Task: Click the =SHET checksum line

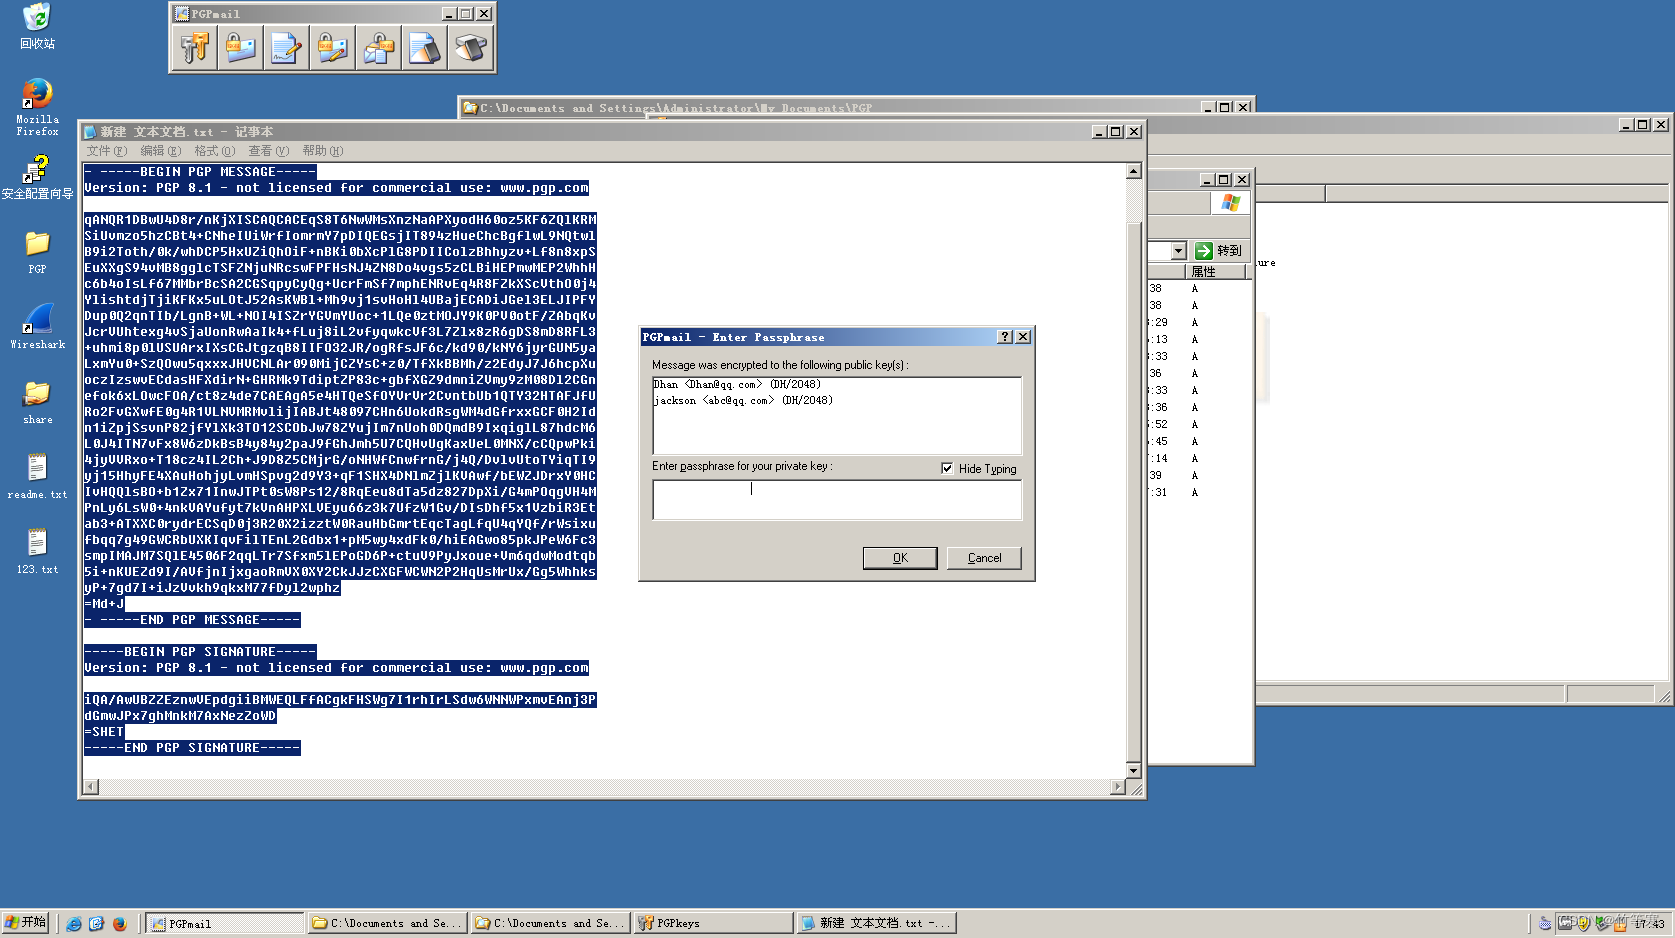Action: (x=104, y=732)
